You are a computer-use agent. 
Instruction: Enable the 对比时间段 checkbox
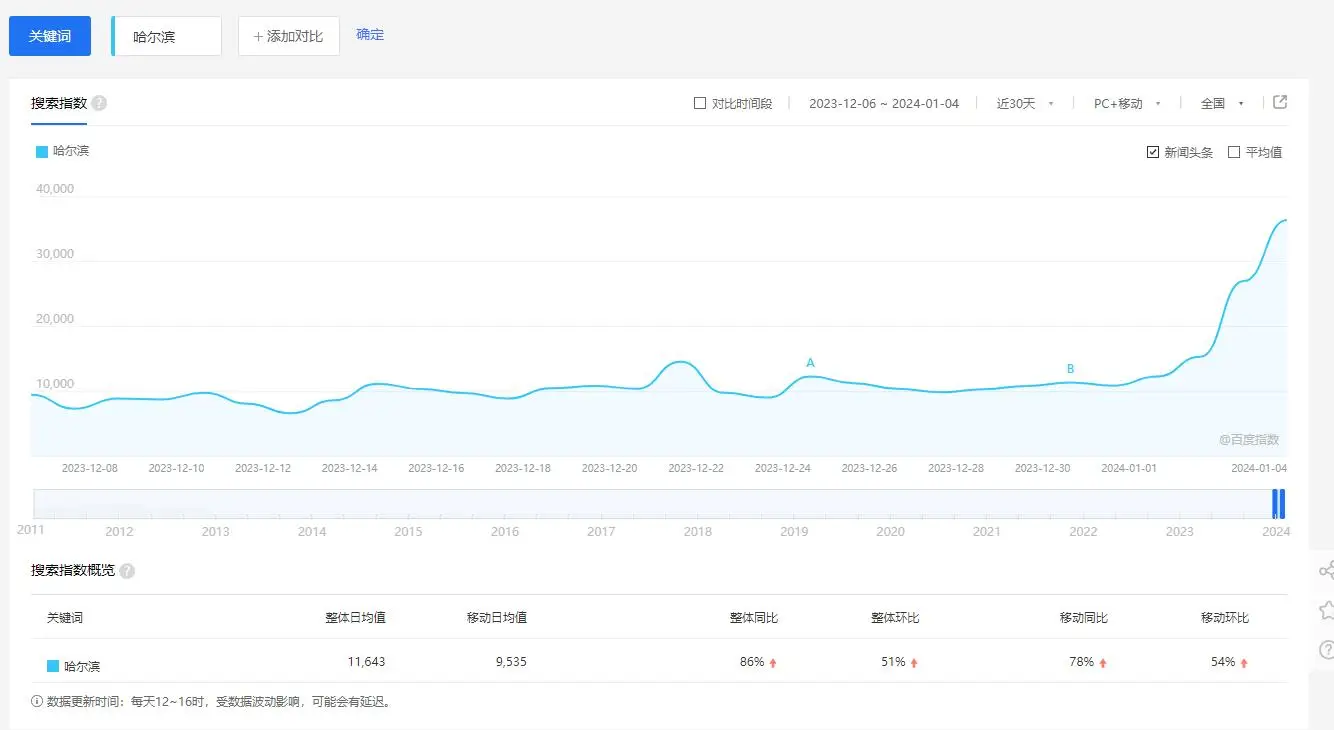(x=700, y=104)
